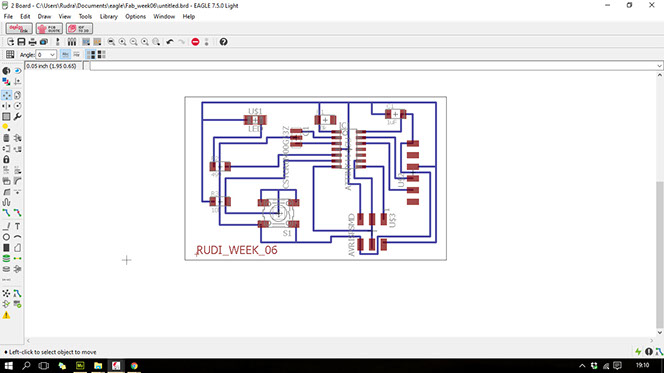Open the Grid settings icon

click(10, 55)
